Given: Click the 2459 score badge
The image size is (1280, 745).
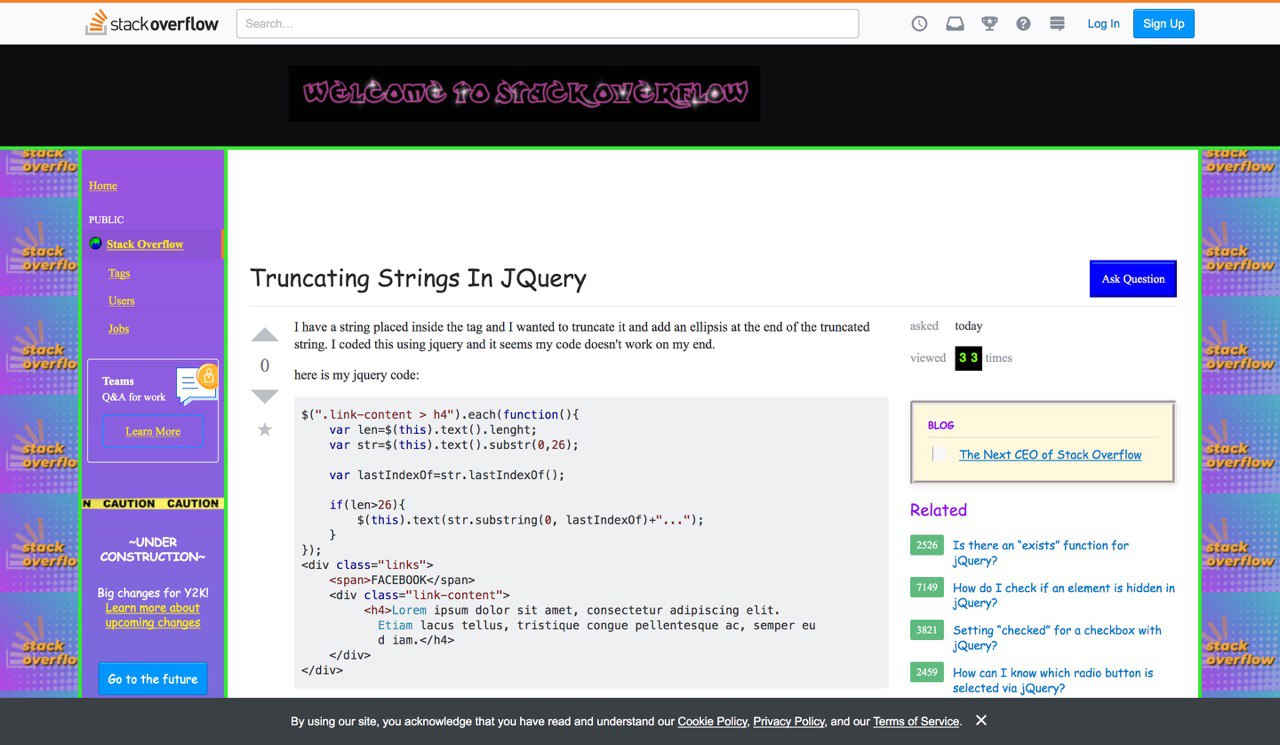Looking at the screenshot, I should point(927,672).
